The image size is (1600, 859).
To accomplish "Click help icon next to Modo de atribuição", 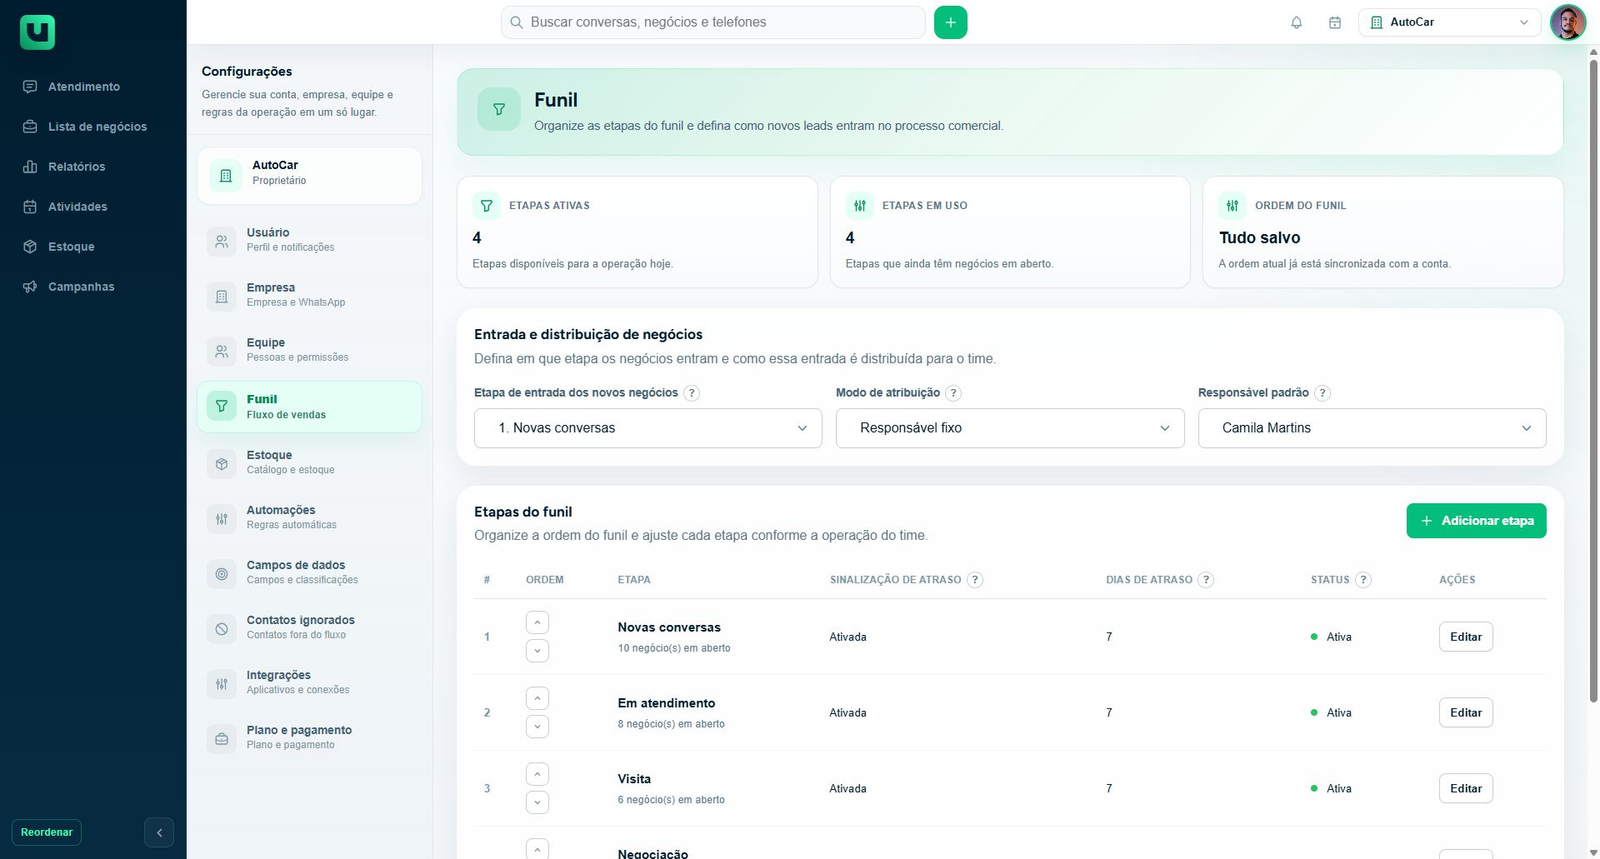I will tap(953, 393).
